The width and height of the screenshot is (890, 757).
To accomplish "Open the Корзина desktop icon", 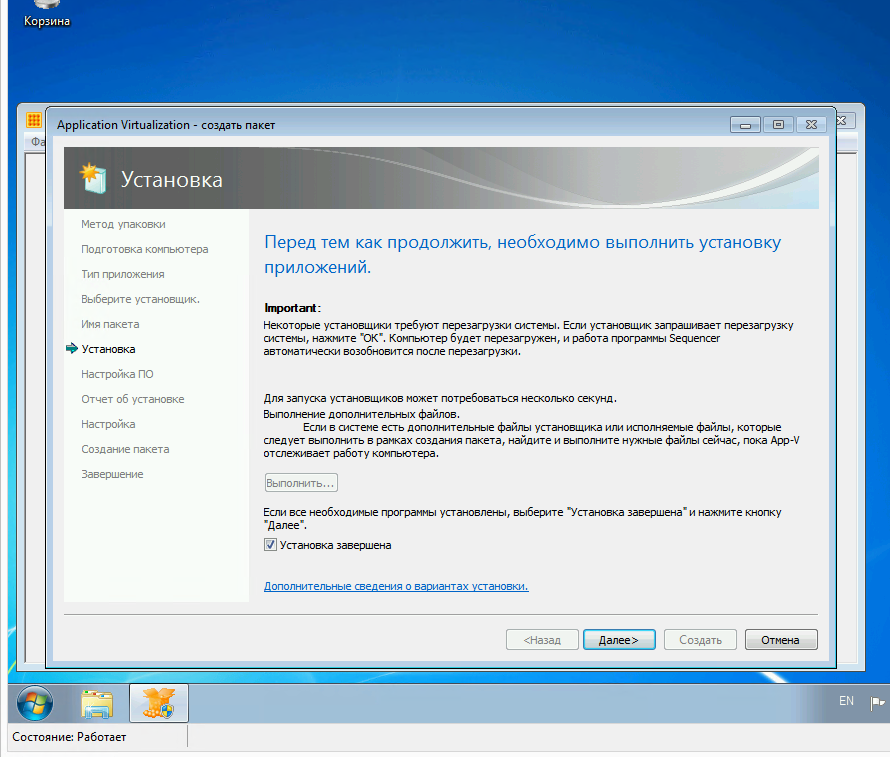I will 47,14.
